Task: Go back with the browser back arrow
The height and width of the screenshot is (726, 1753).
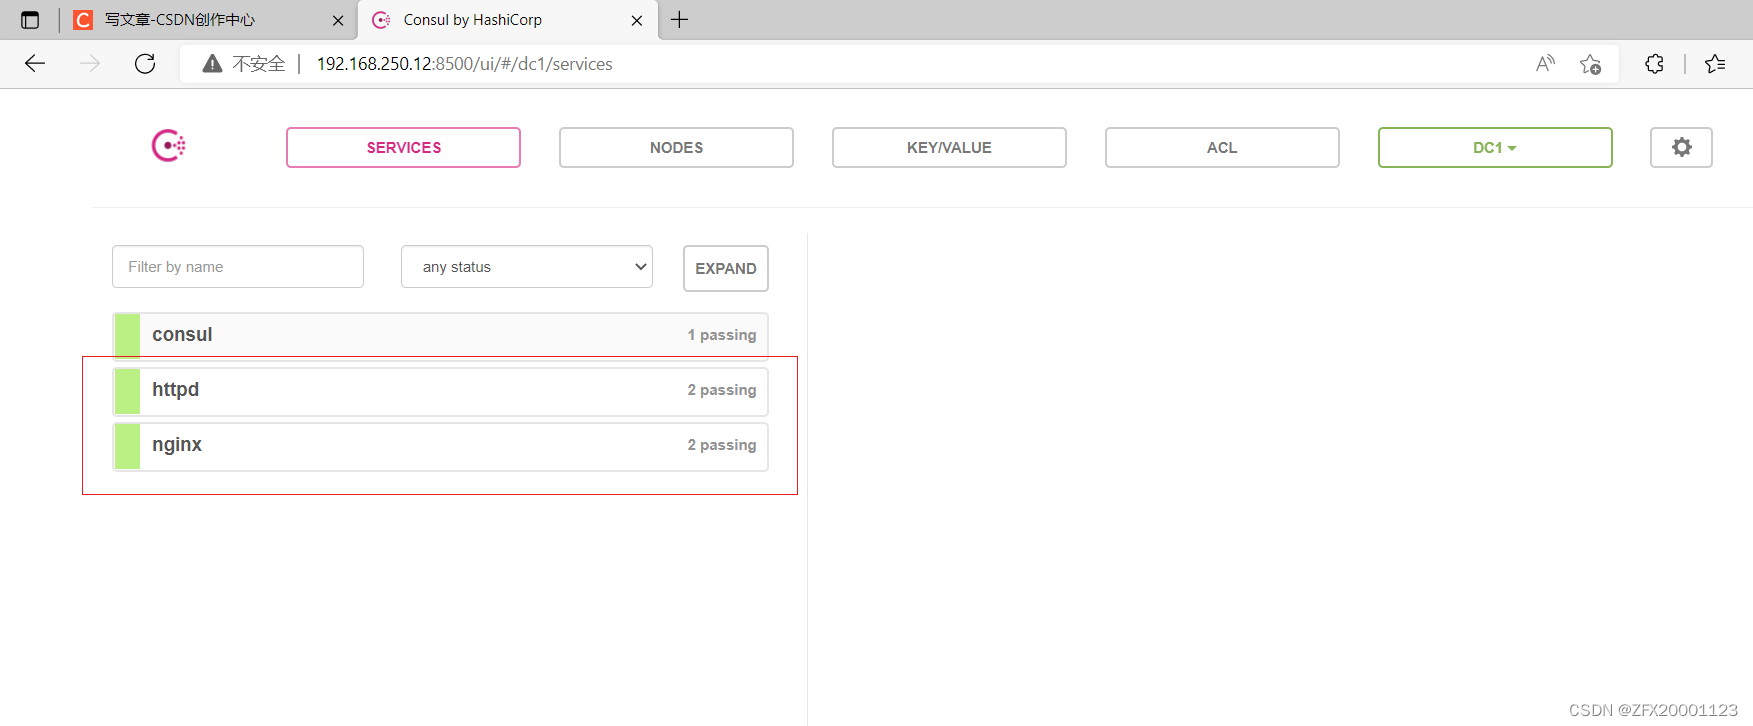Action: click(x=35, y=64)
